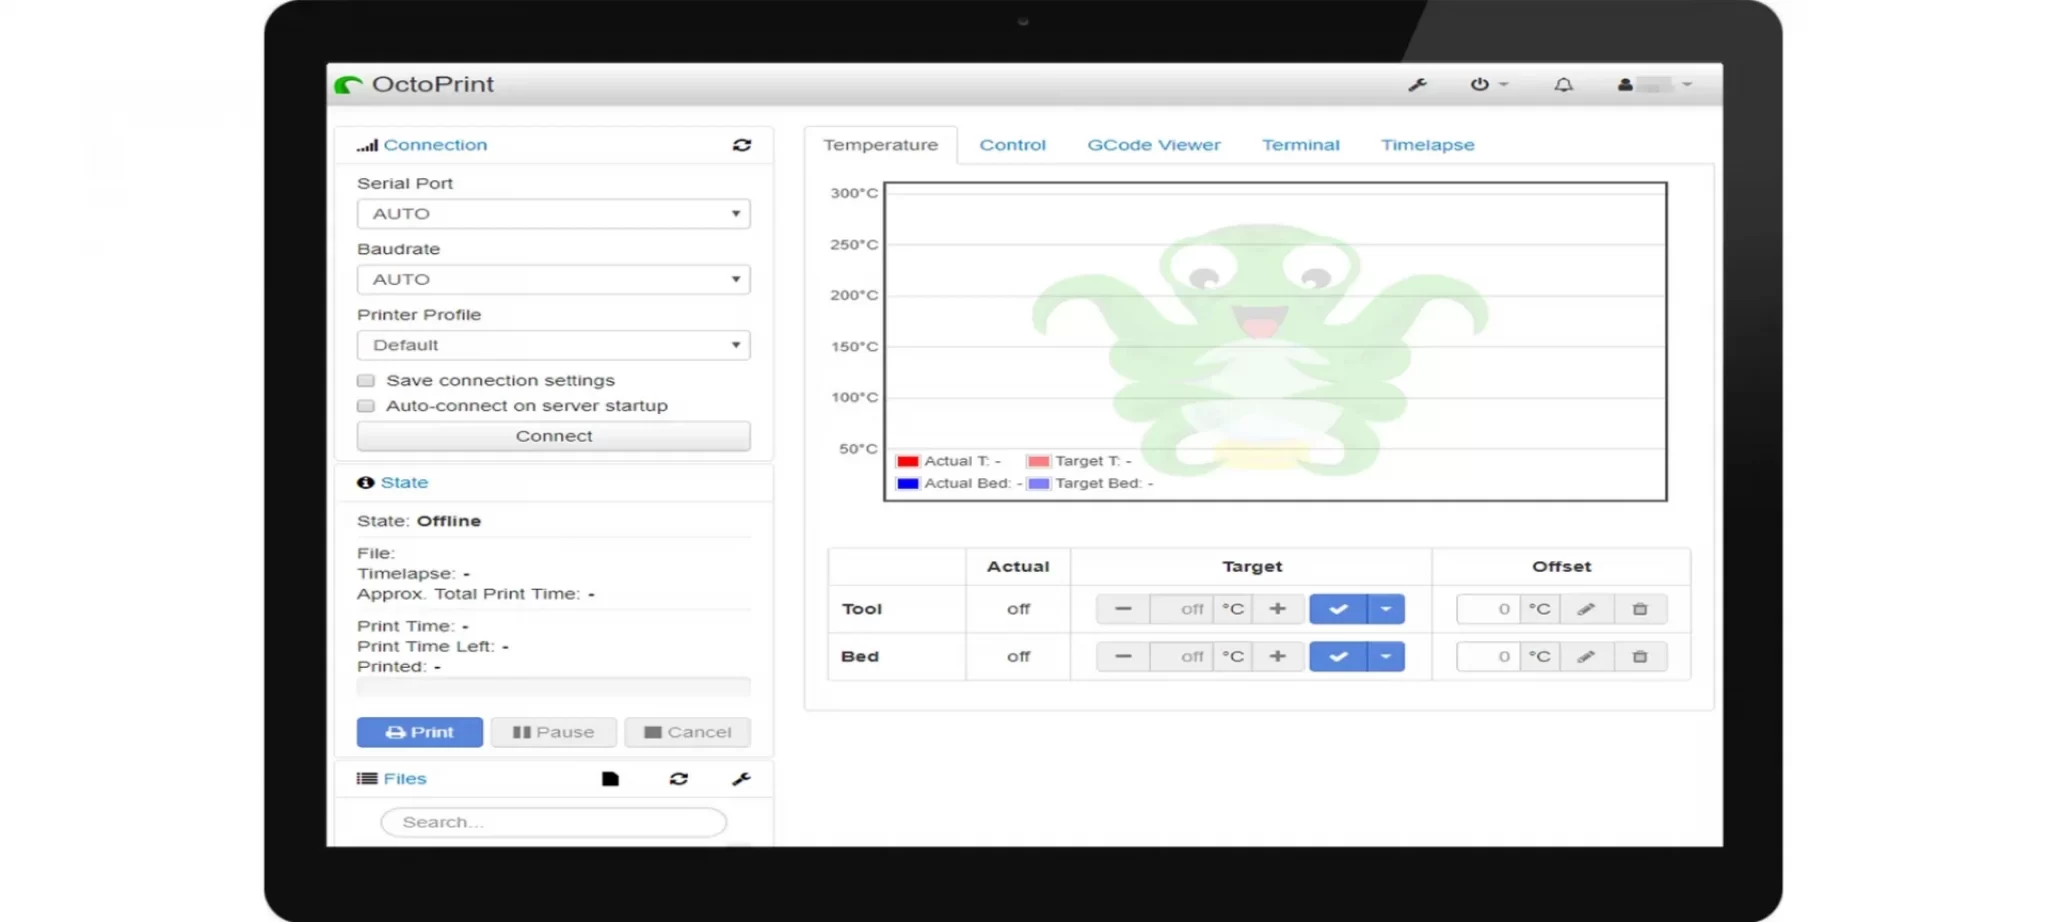This screenshot has width=2048, height=922.
Task: Click the Cancel print button
Action: point(687,732)
